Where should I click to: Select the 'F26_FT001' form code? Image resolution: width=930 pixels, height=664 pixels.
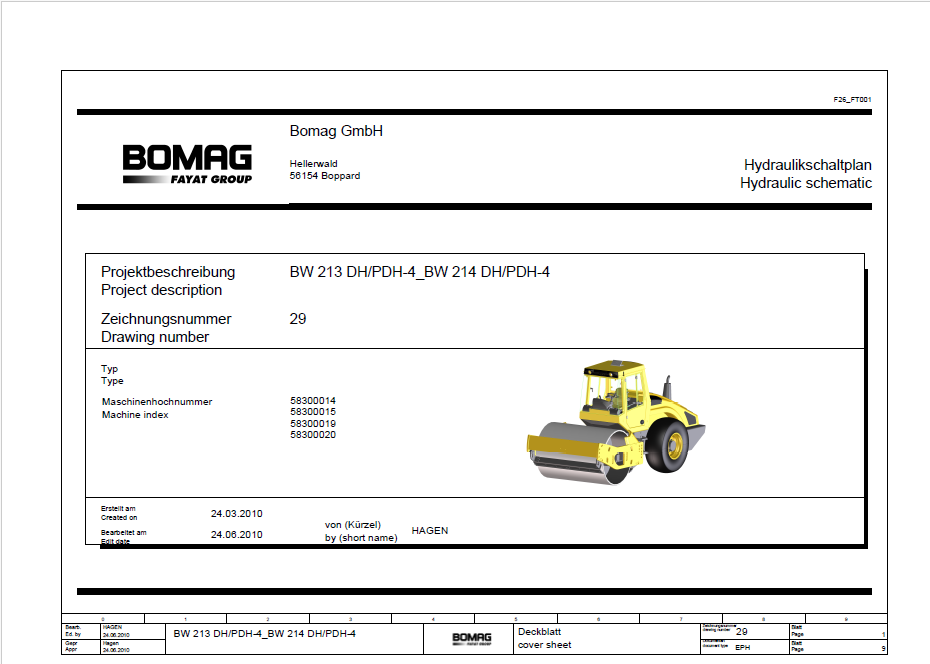click(x=852, y=100)
